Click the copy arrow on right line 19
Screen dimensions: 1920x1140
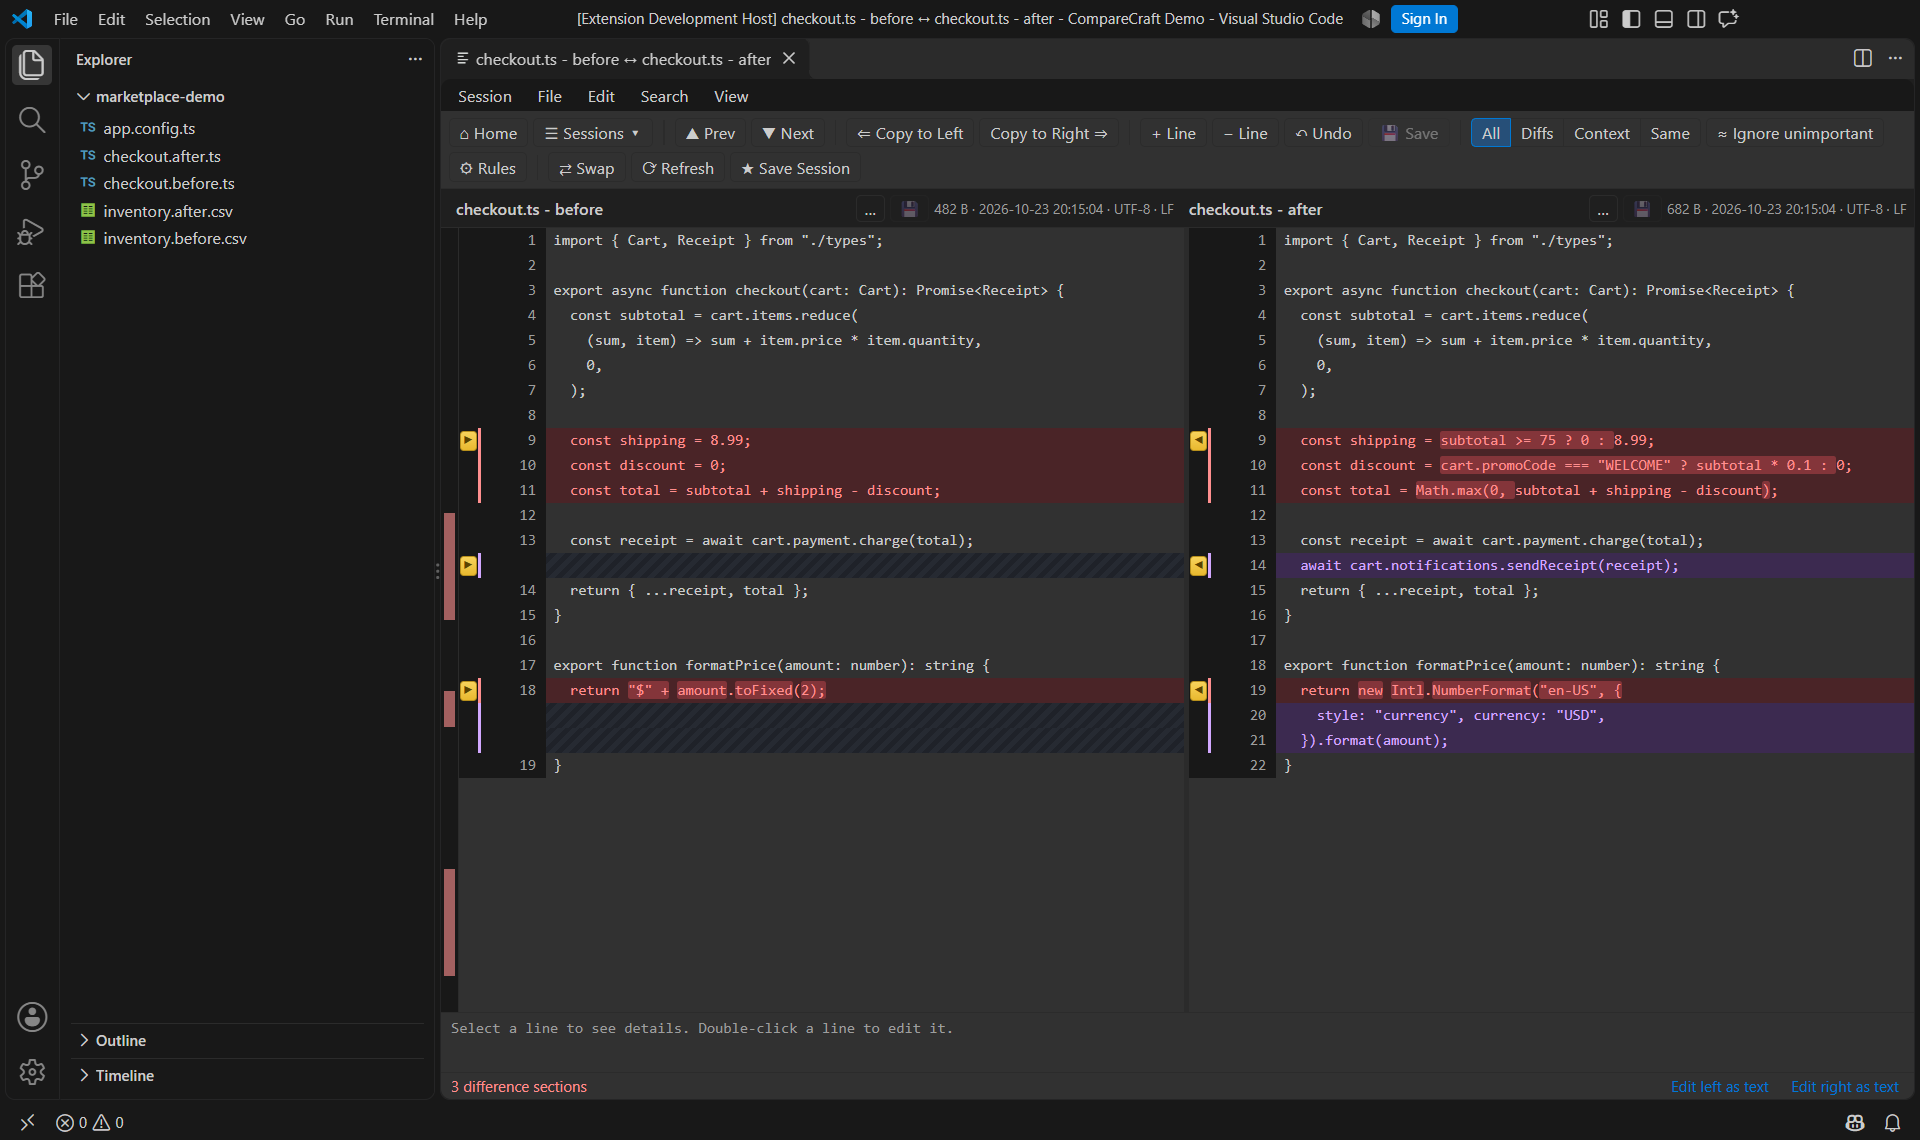(1198, 690)
